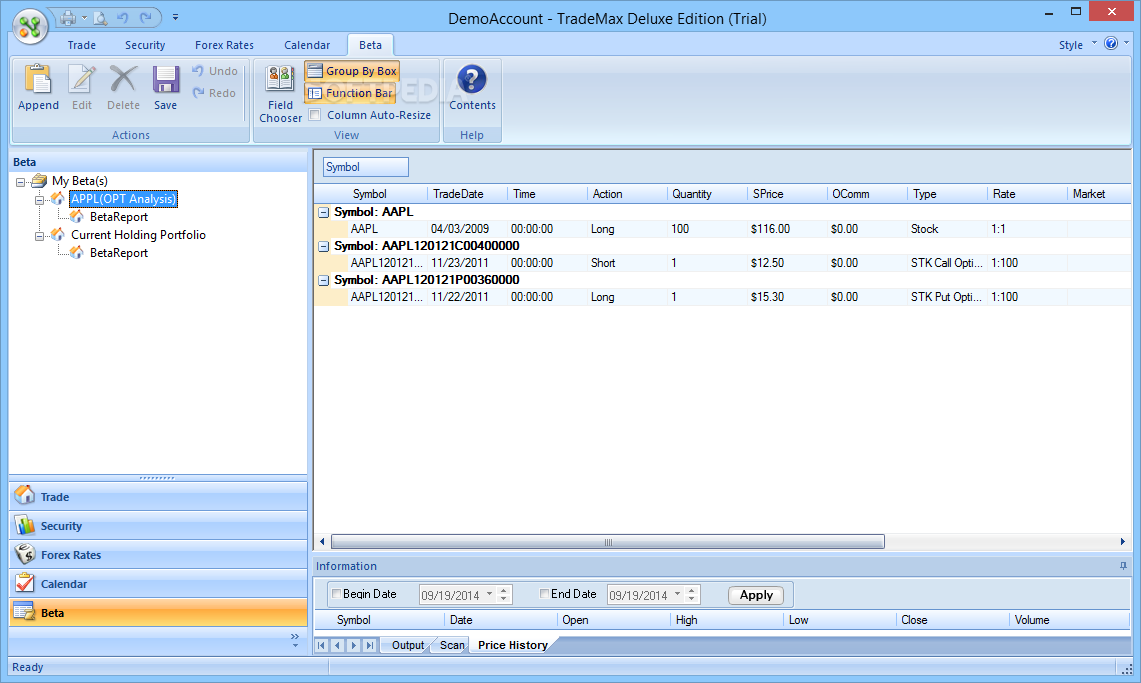Switch to the Calendar ribbon tab
This screenshot has width=1141, height=683.
(307, 45)
